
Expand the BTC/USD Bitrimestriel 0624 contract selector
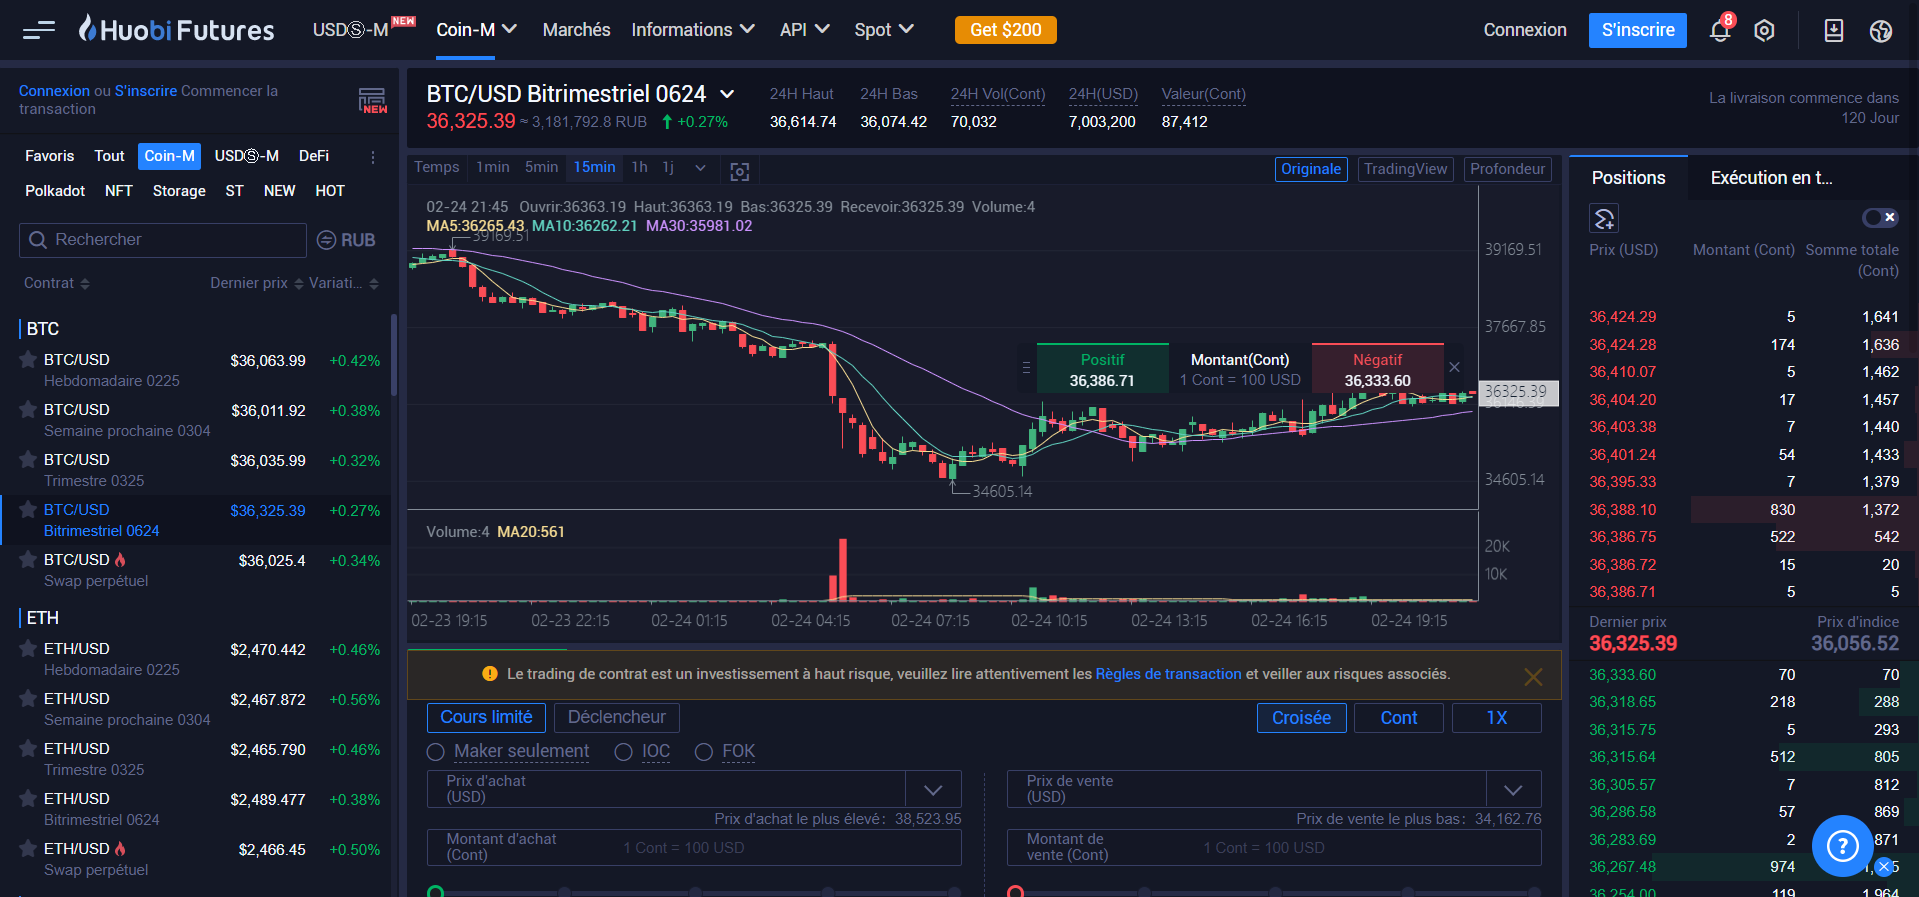click(727, 94)
